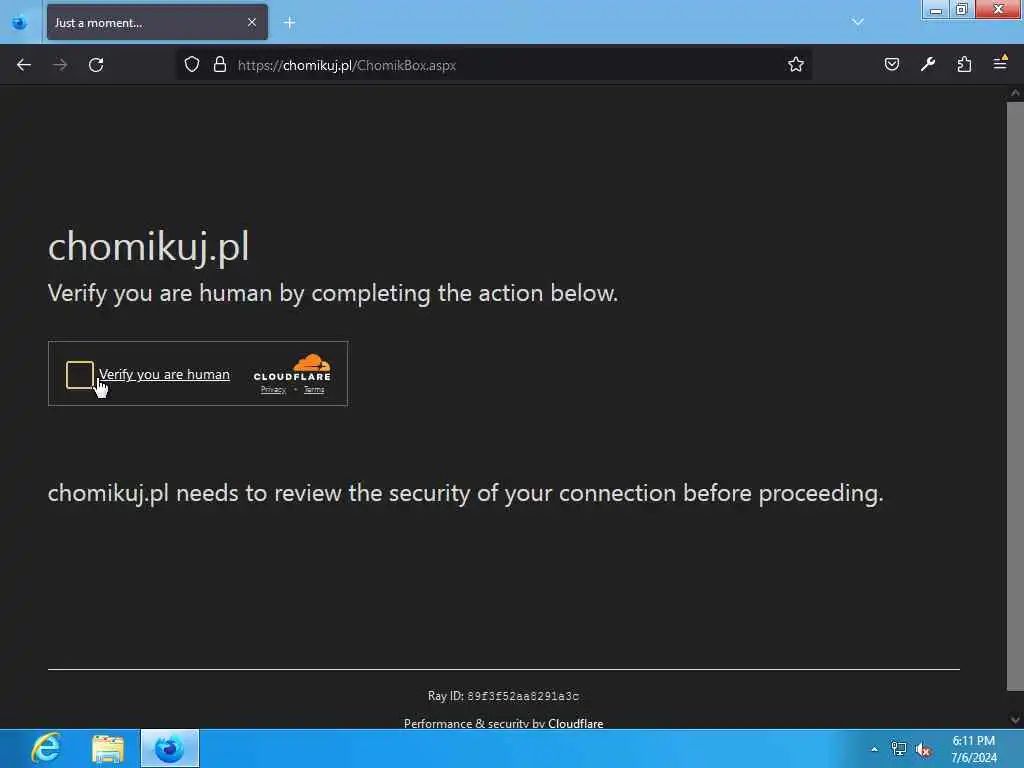Open developer tools wrench icon
This screenshot has width=1024, height=768.
[x=927, y=64]
